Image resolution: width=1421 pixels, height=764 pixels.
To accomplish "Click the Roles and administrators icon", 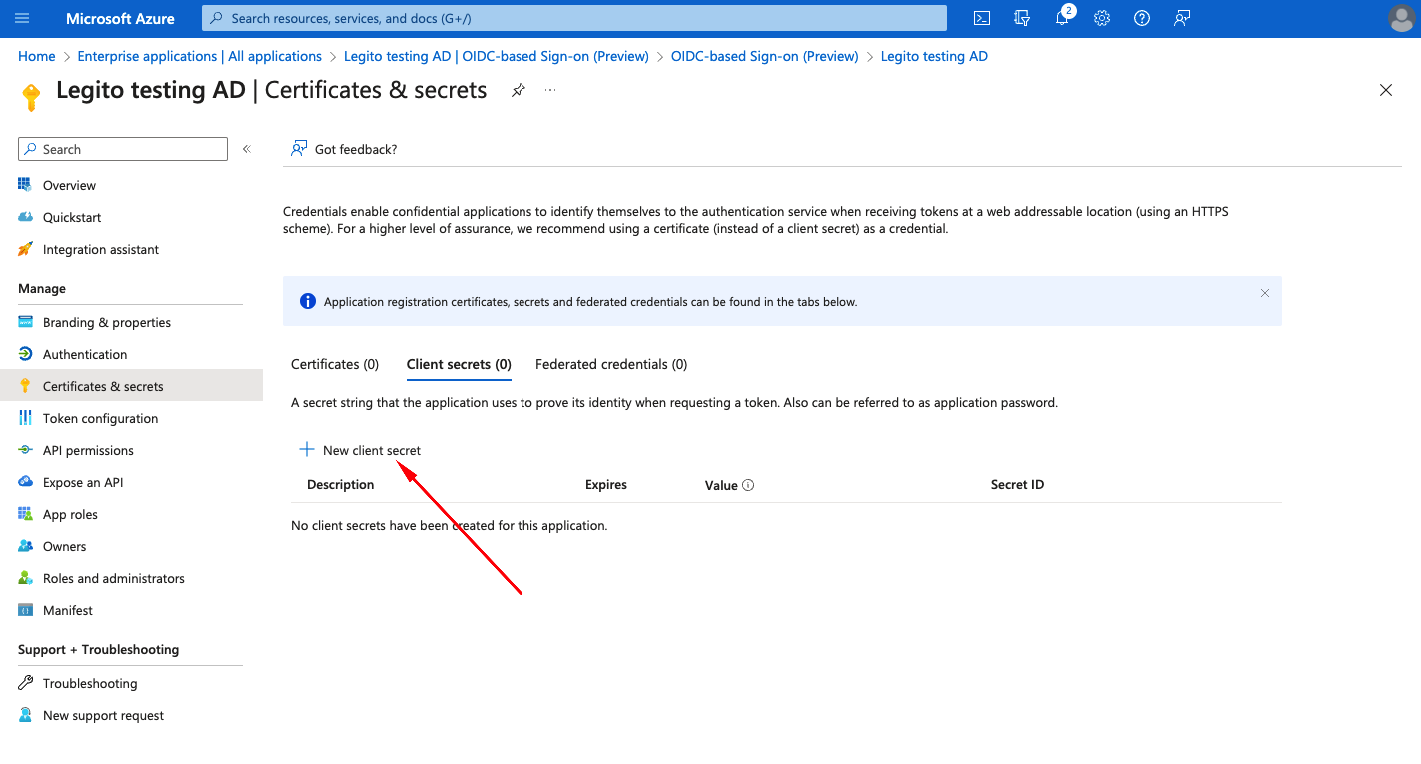I will (25, 578).
